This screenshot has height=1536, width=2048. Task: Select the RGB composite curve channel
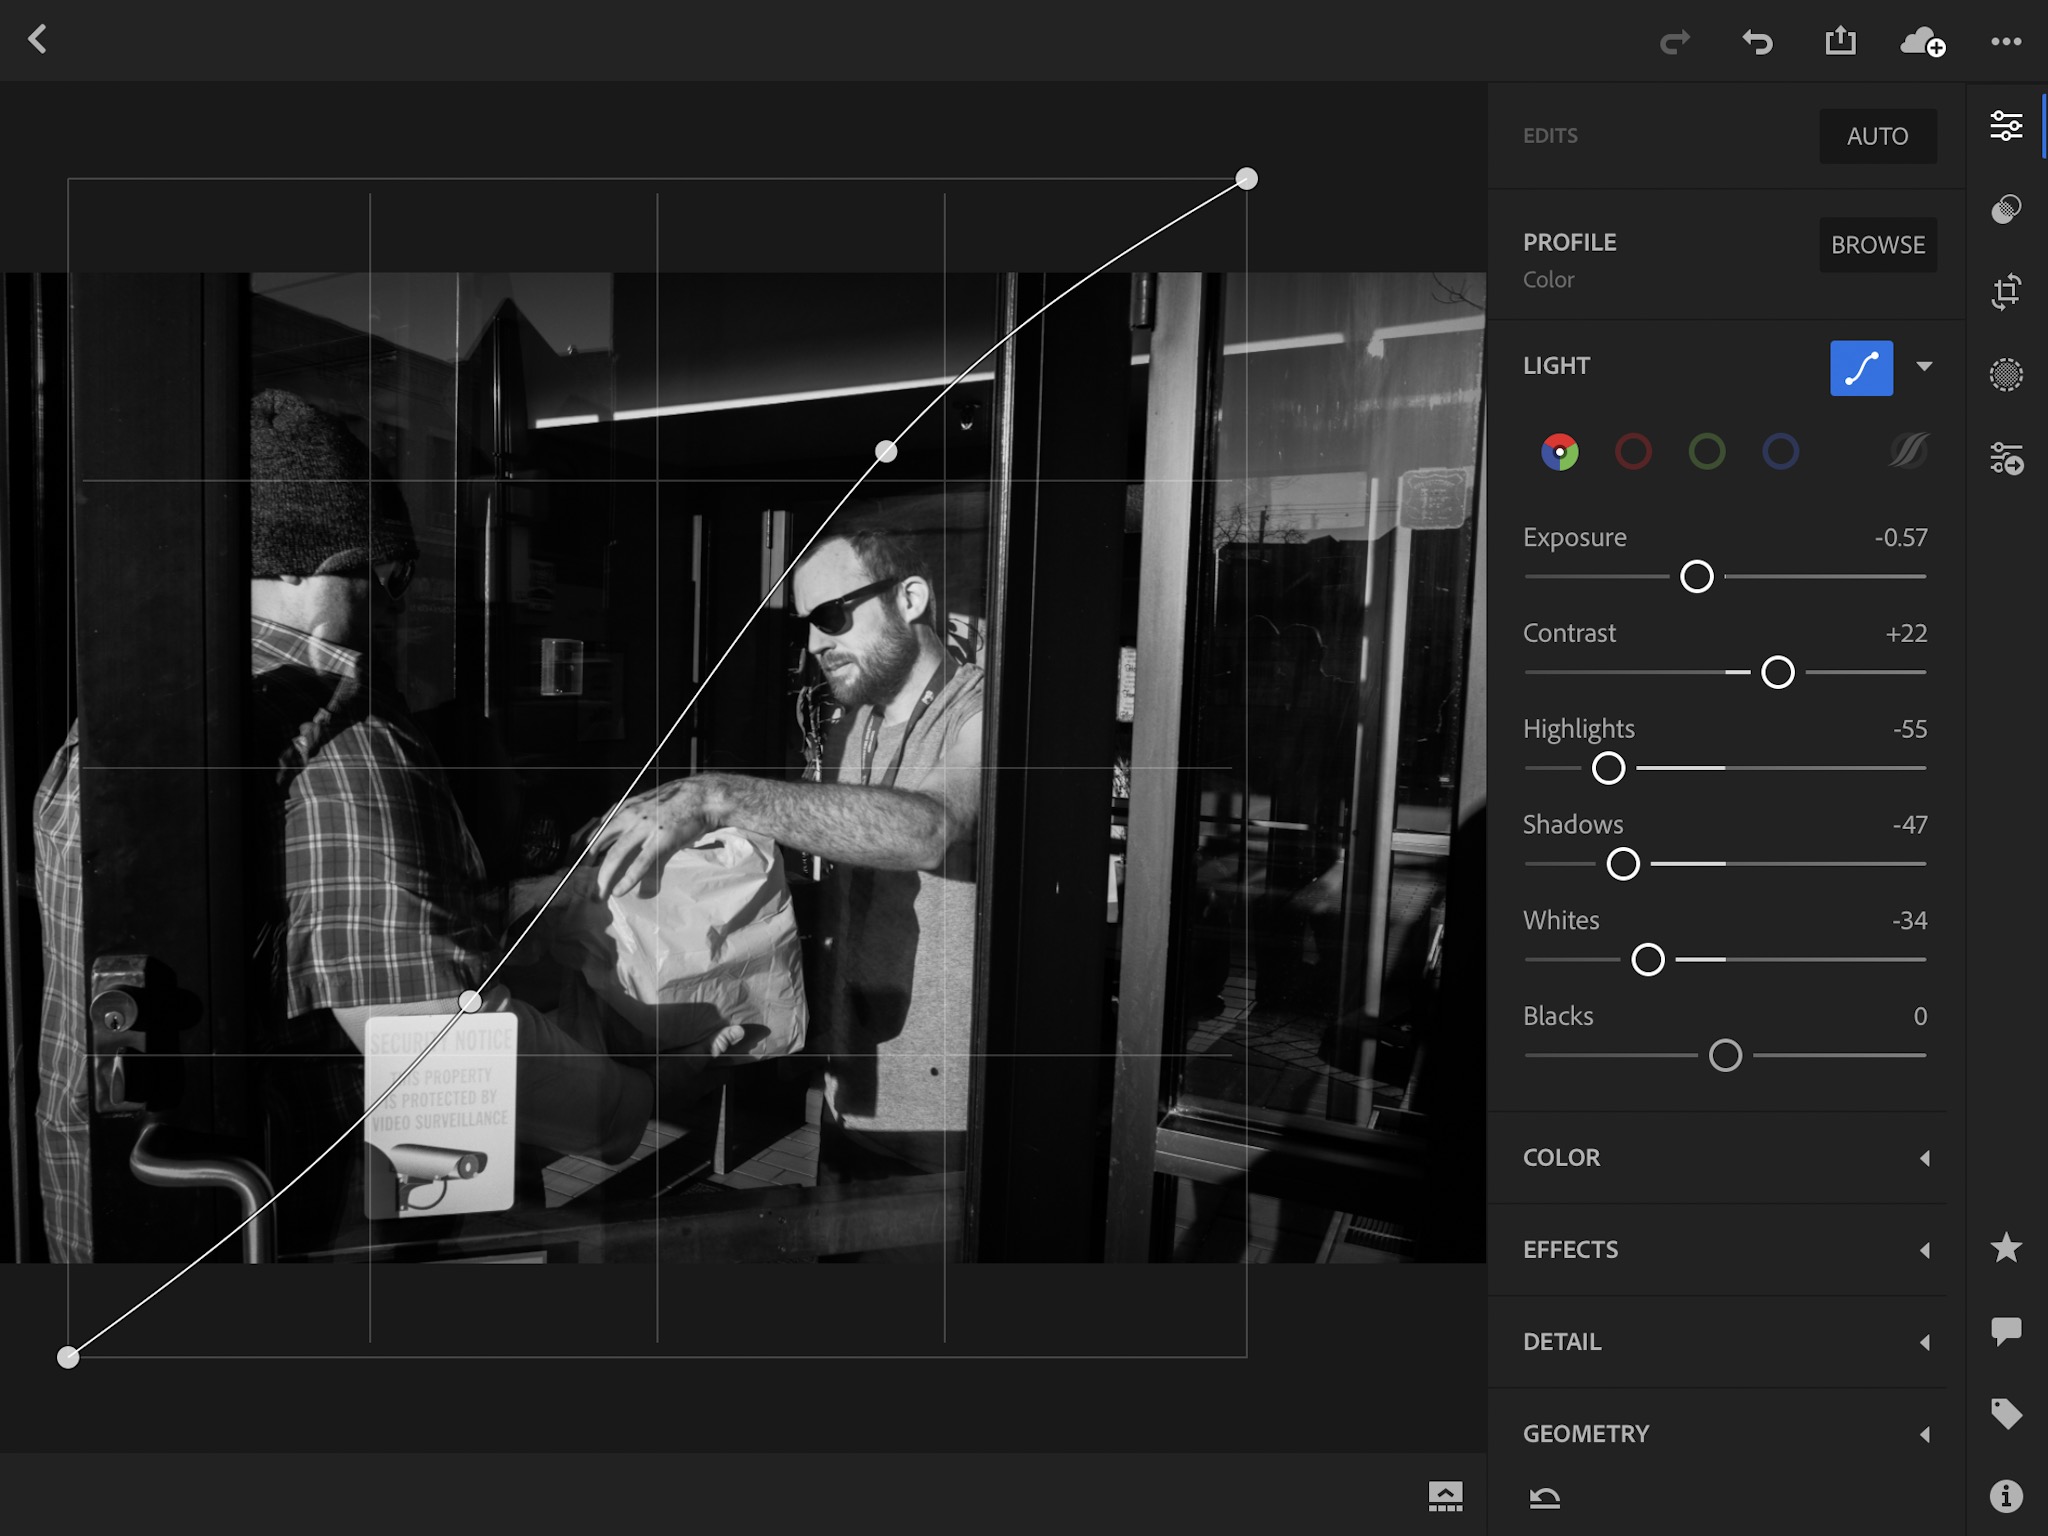click(x=1559, y=452)
